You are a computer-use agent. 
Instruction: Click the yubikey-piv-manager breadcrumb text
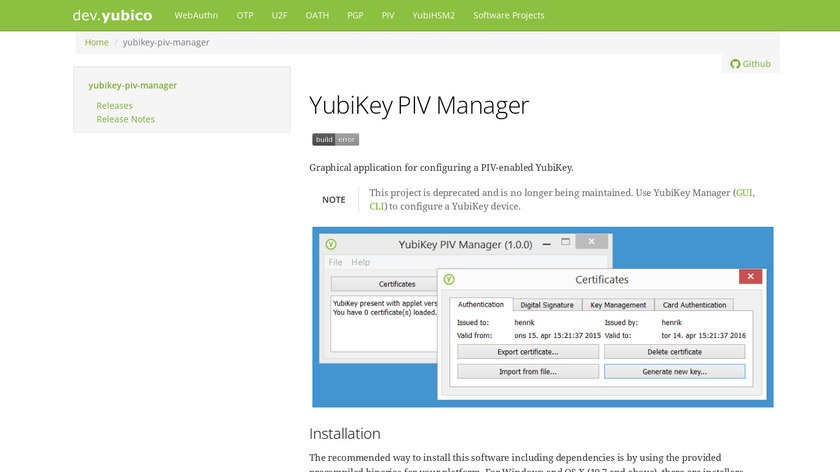click(166, 42)
